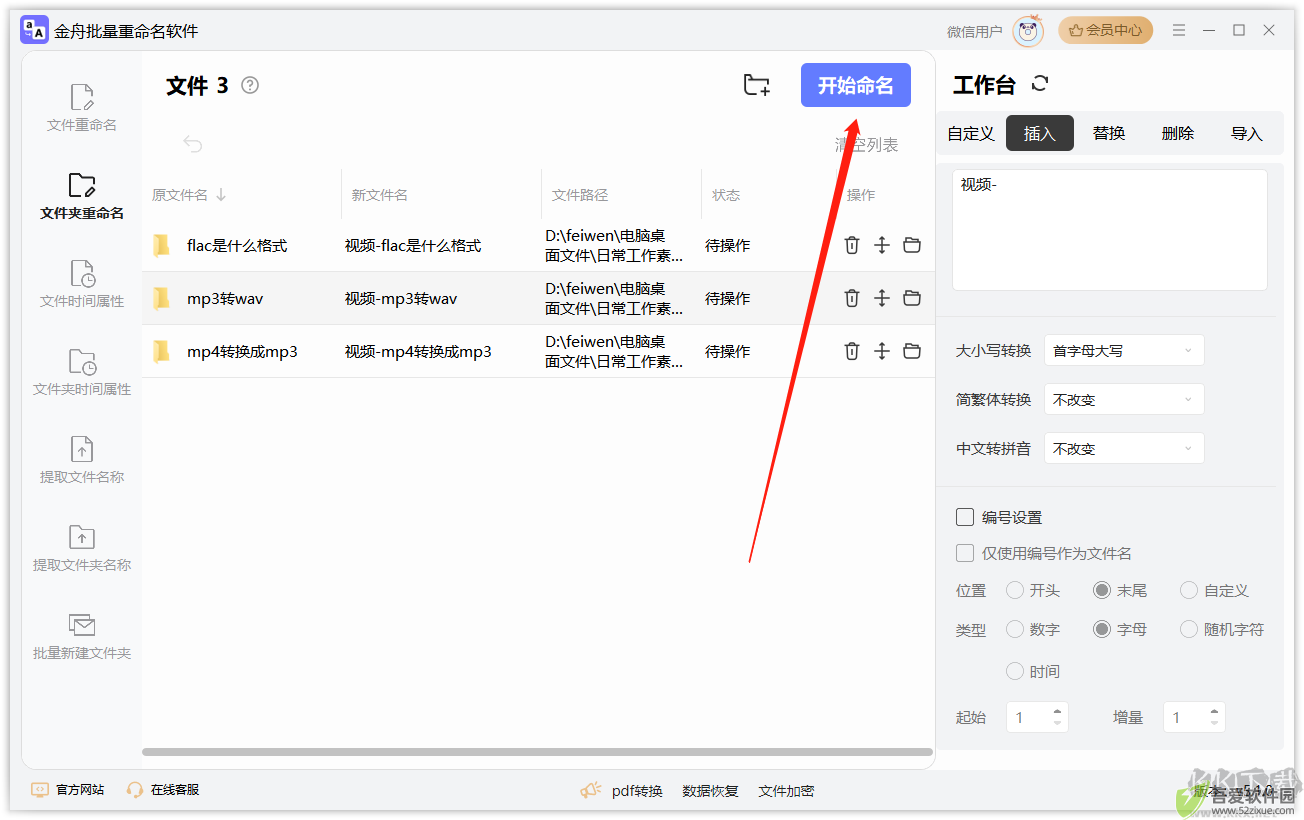Open the hamburger menu in the title bar
Screen dimensions: 1304x820
[1179, 30]
